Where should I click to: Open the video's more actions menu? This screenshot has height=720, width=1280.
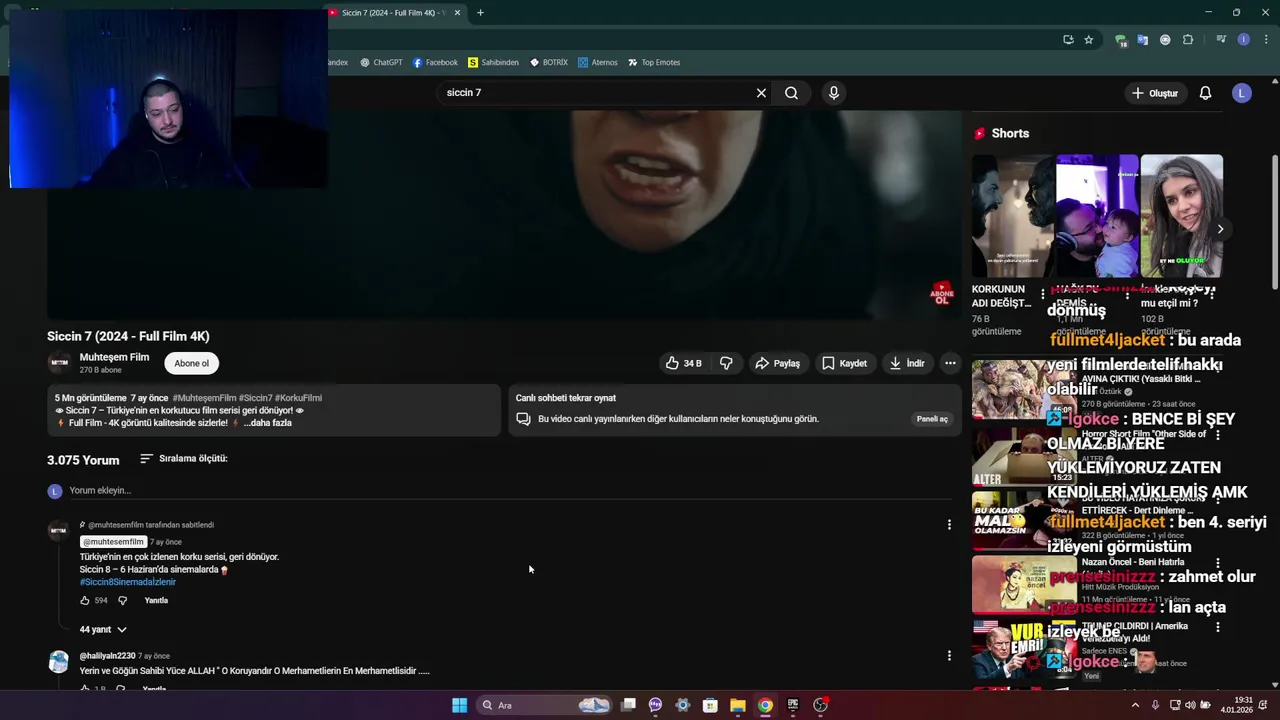coord(950,363)
